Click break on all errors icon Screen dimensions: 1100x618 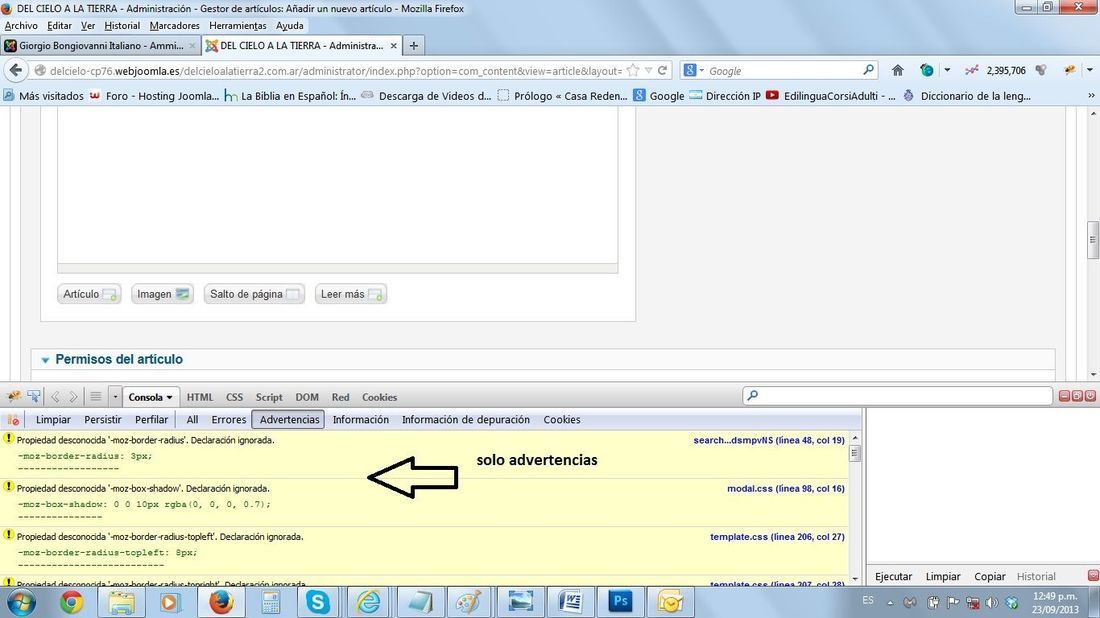click(x=13, y=419)
